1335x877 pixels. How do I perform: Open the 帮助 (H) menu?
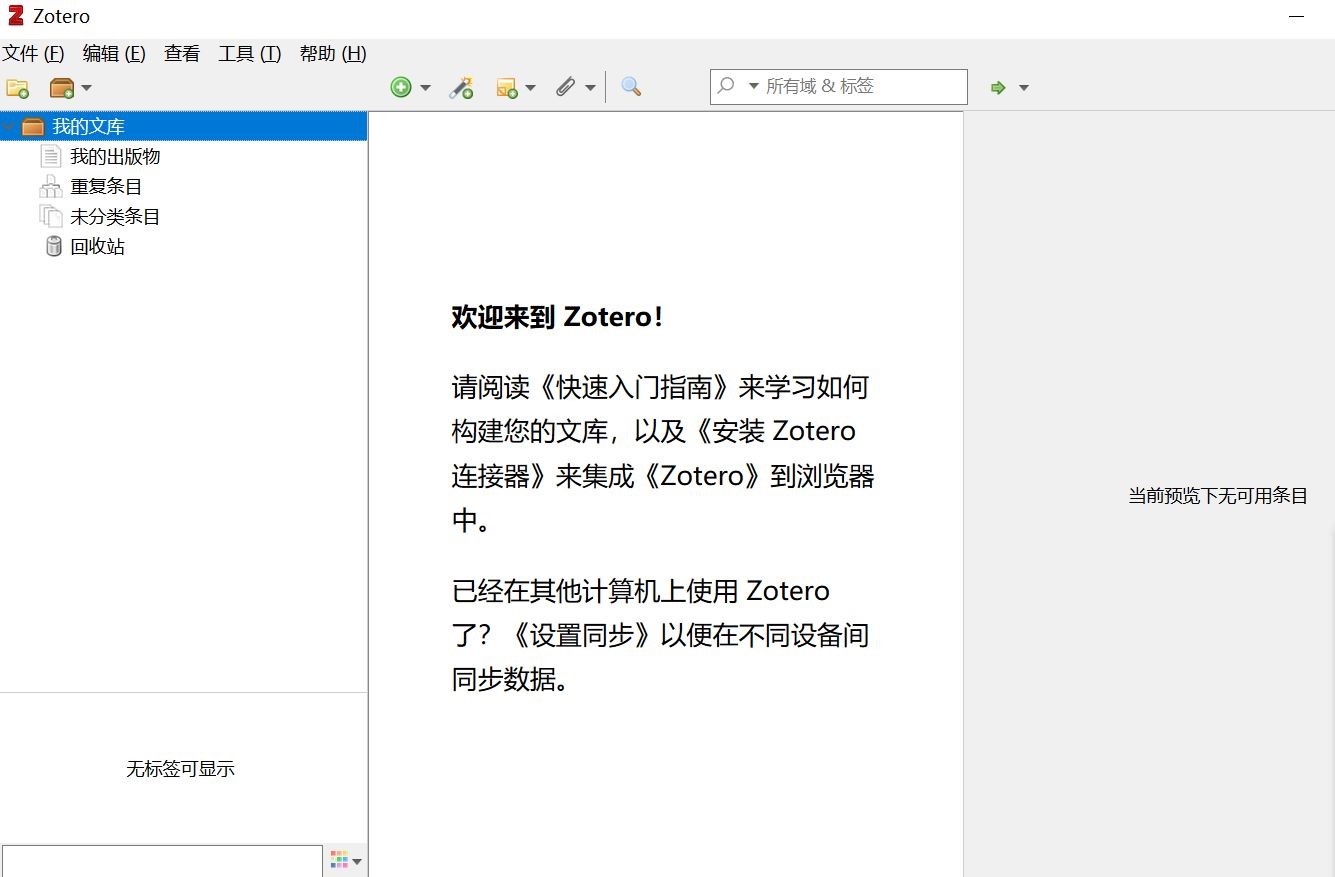[x=333, y=54]
